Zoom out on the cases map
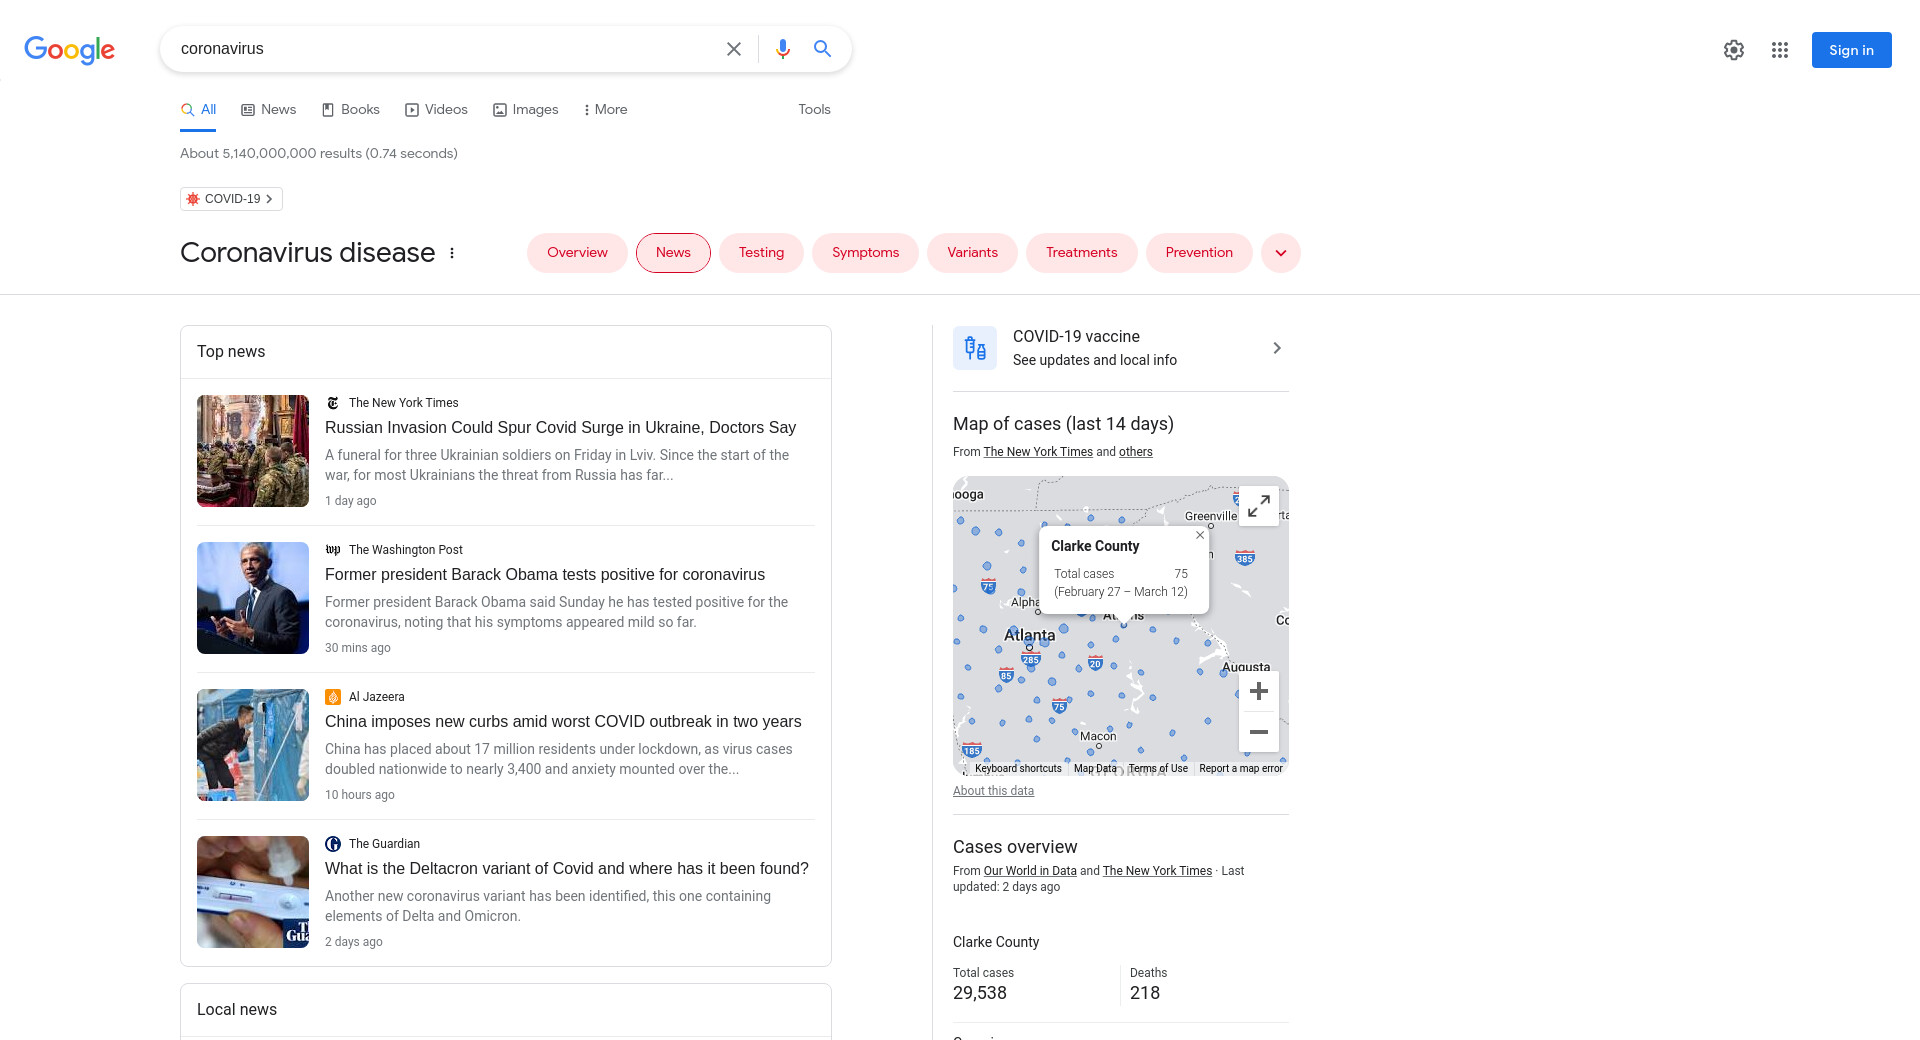The height and width of the screenshot is (1040, 1920). click(x=1258, y=732)
